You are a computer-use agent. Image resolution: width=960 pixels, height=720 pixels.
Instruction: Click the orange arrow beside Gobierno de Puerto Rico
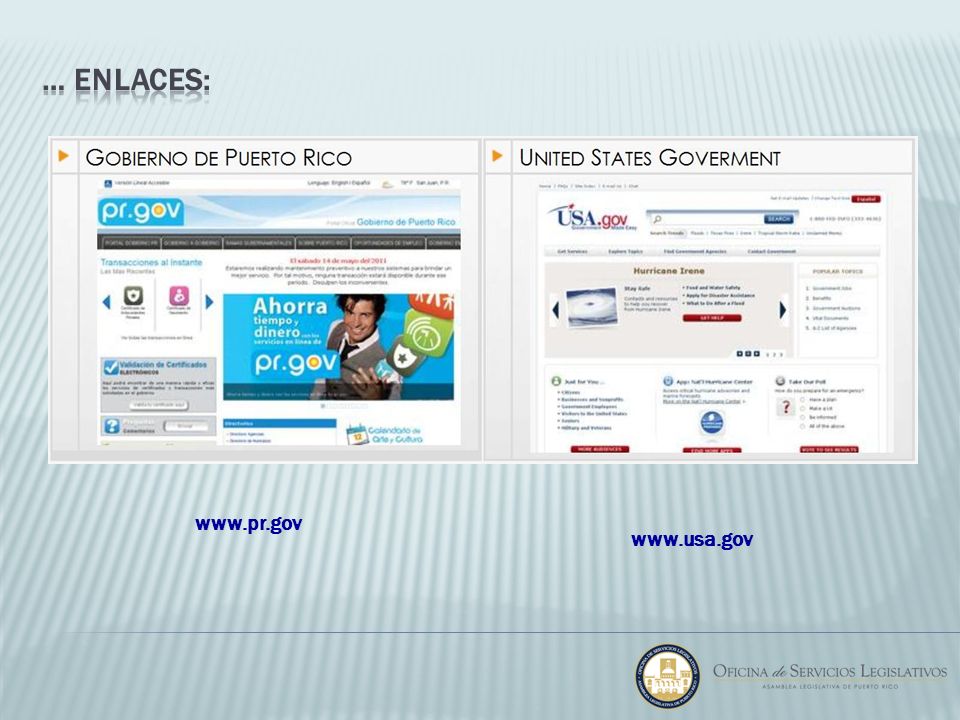click(64, 156)
